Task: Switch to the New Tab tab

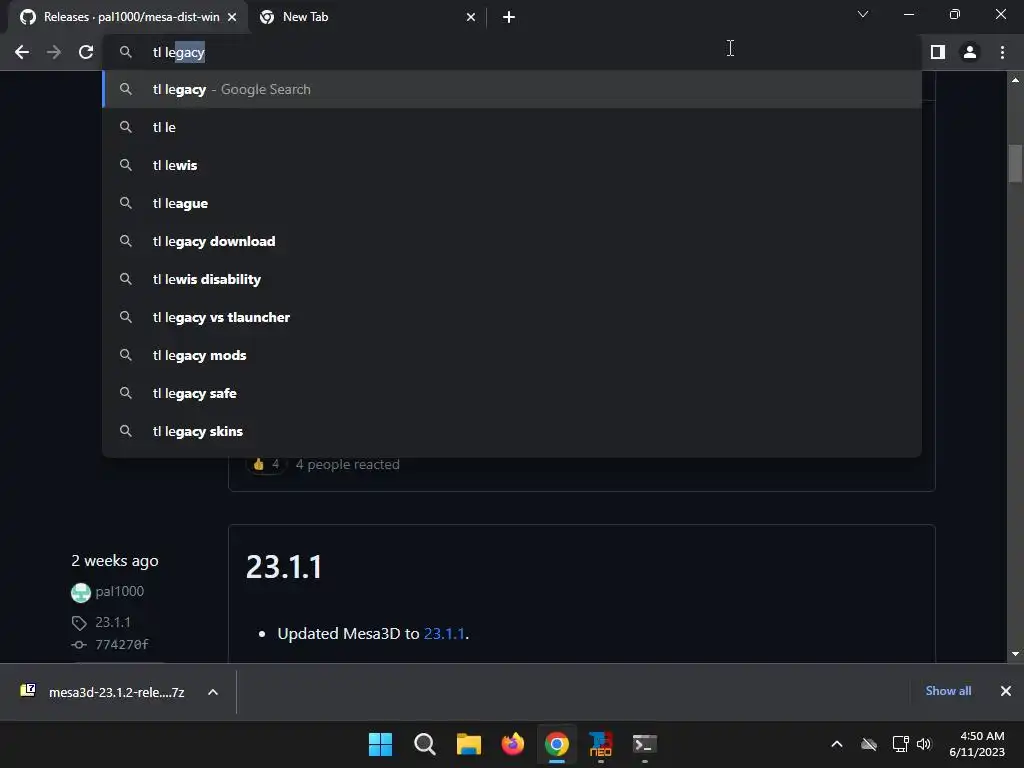Action: pyautogui.click(x=367, y=17)
